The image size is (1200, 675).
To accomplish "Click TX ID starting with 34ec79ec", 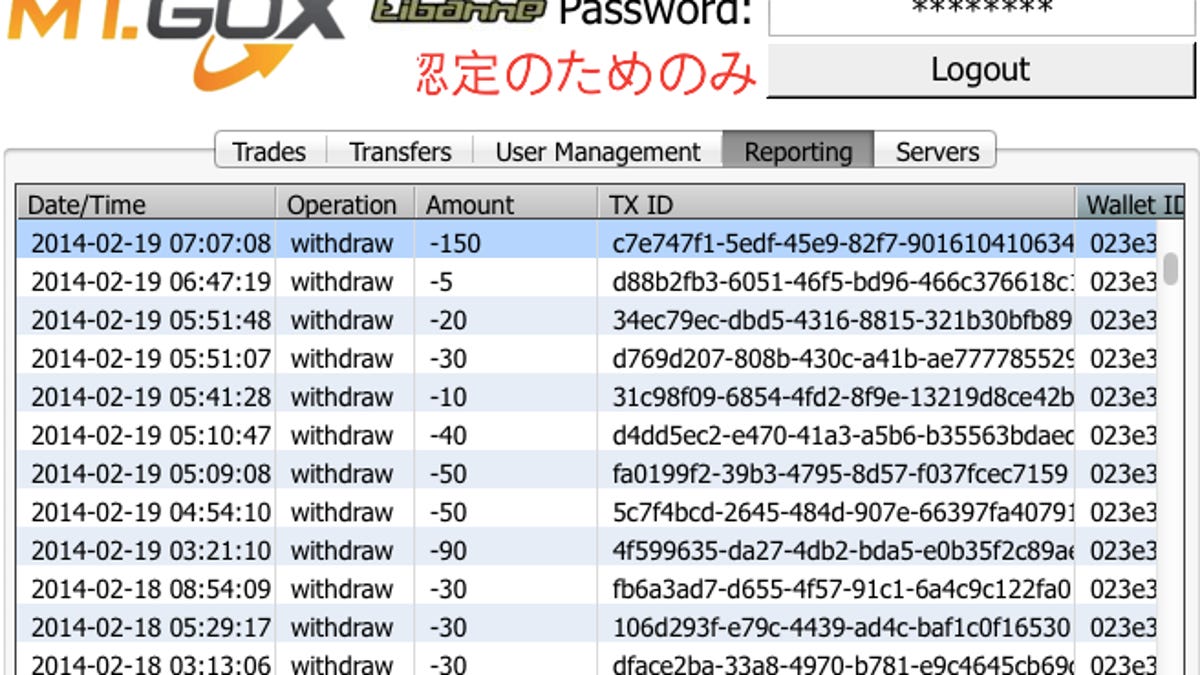I will point(841,321).
